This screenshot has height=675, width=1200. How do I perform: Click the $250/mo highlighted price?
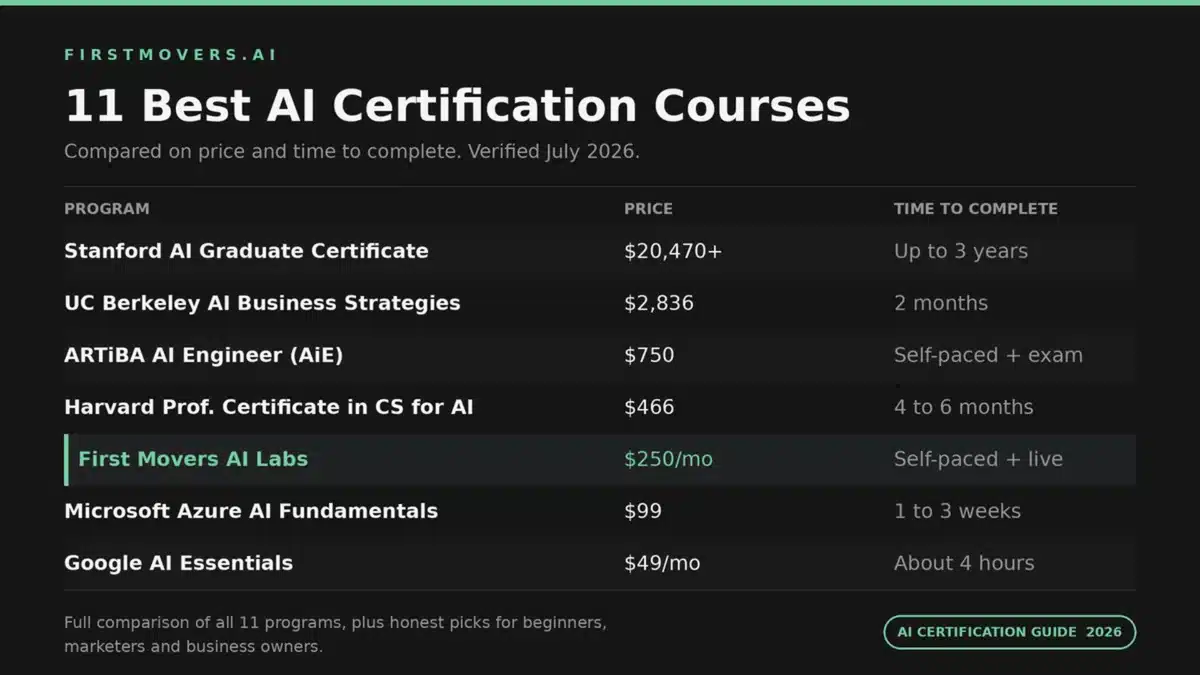[x=668, y=459]
